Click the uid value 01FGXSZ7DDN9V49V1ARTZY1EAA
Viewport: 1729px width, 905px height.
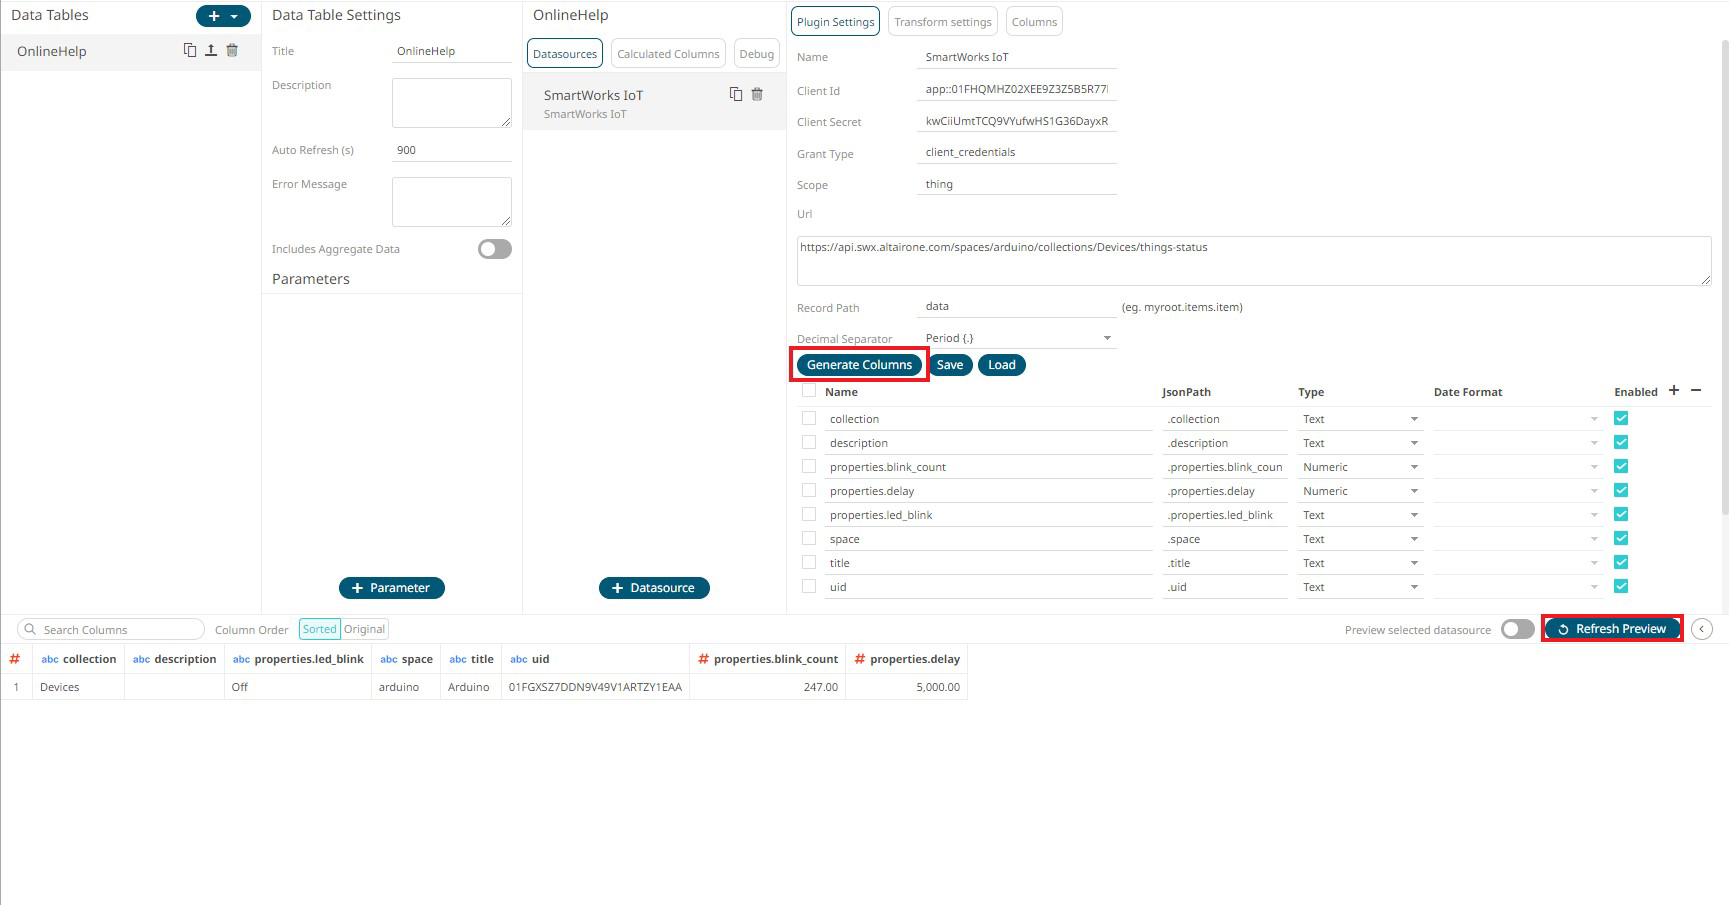[x=595, y=687]
